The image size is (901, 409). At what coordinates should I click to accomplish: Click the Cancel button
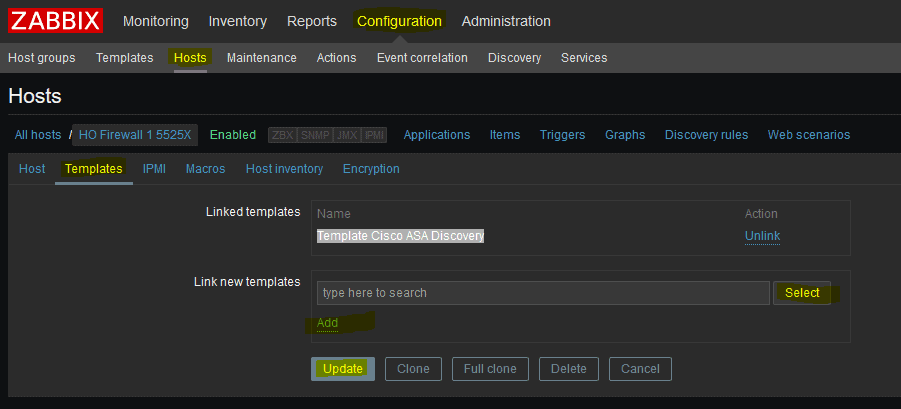pos(640,369)
